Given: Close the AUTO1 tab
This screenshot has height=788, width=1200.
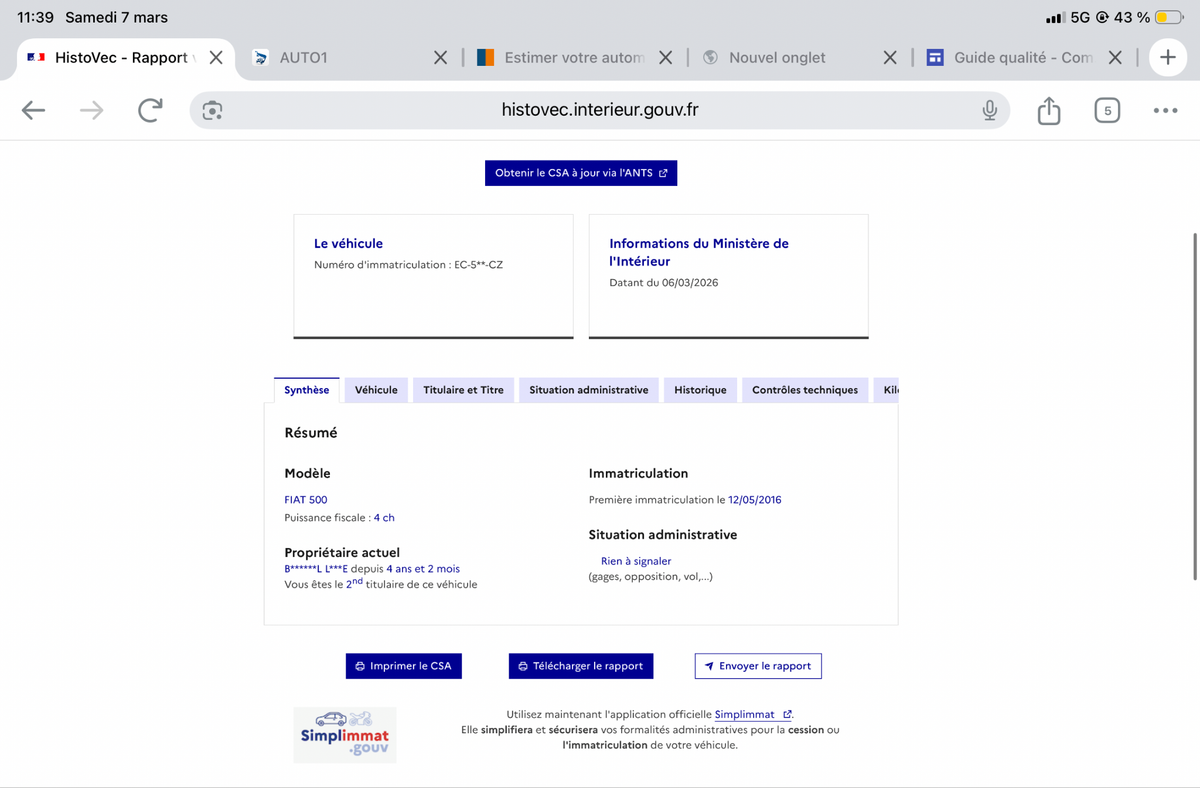Looking at the screenshot, I should [x=440, y=58].
